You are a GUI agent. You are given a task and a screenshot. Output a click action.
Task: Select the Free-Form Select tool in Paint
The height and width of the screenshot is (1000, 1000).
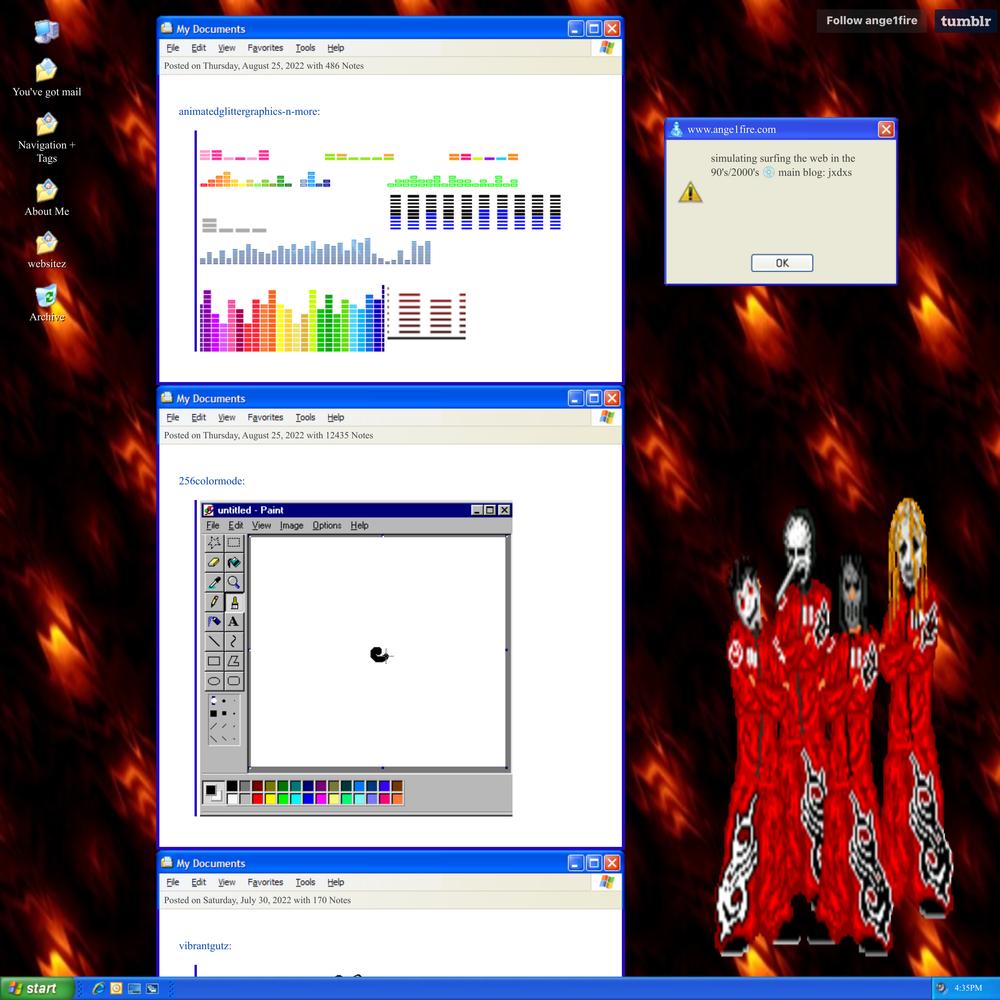click(x=214, y=543)
